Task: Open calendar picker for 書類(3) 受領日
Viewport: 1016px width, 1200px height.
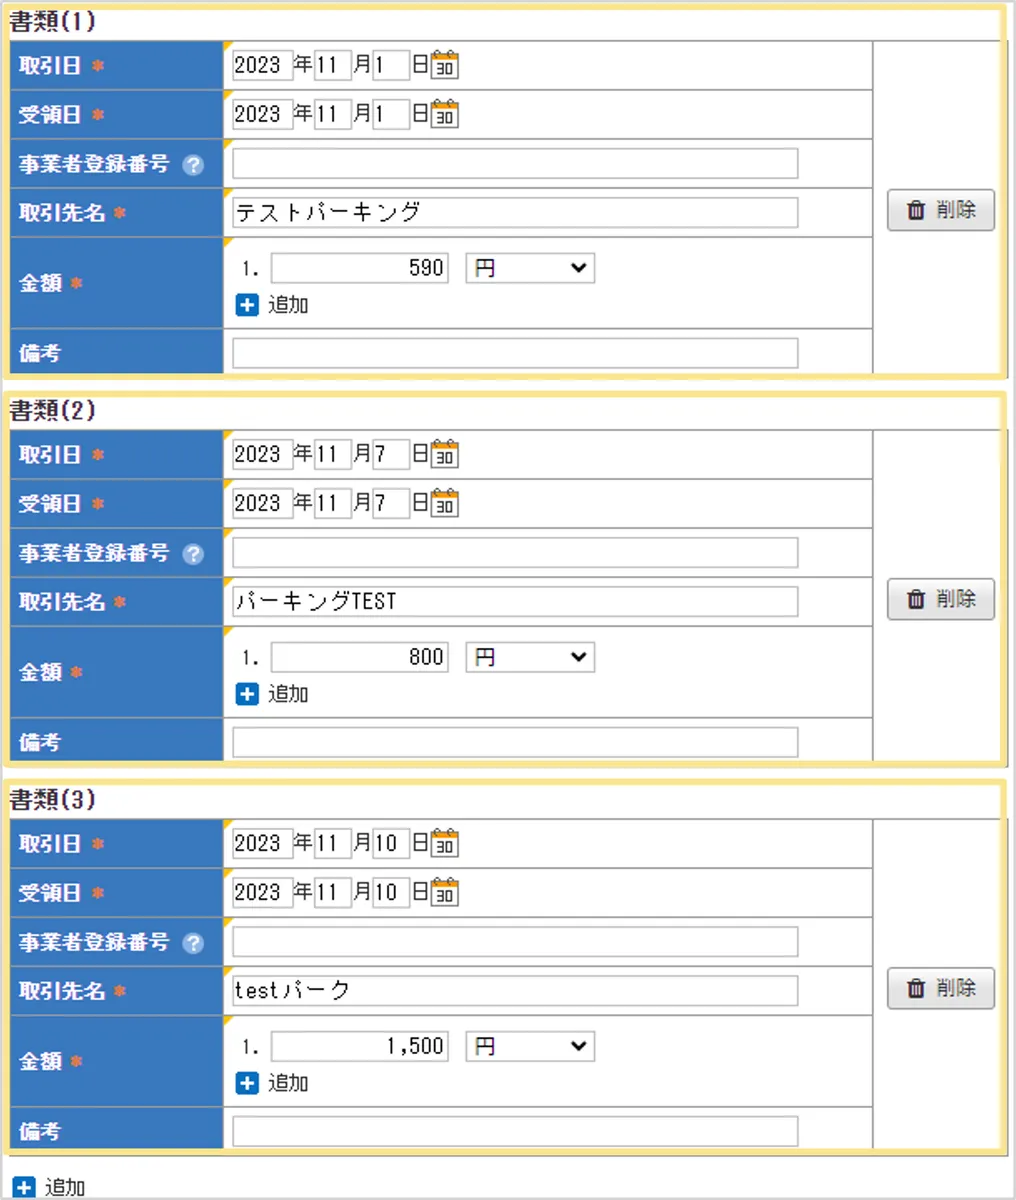Action: [x=445, y=892]
